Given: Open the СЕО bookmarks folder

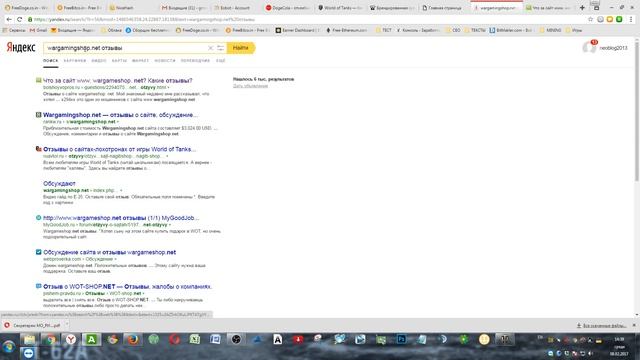Looking at the screenshot, I should 453,30.
